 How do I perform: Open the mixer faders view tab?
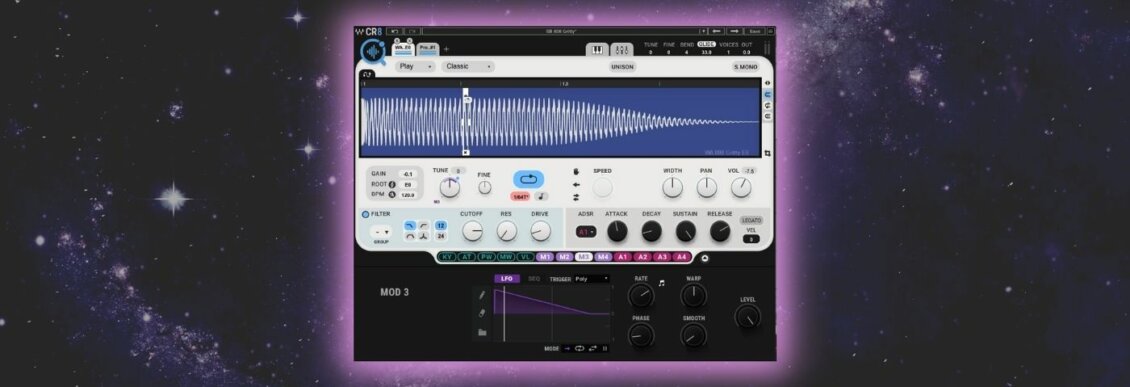(x=622, y=50)
